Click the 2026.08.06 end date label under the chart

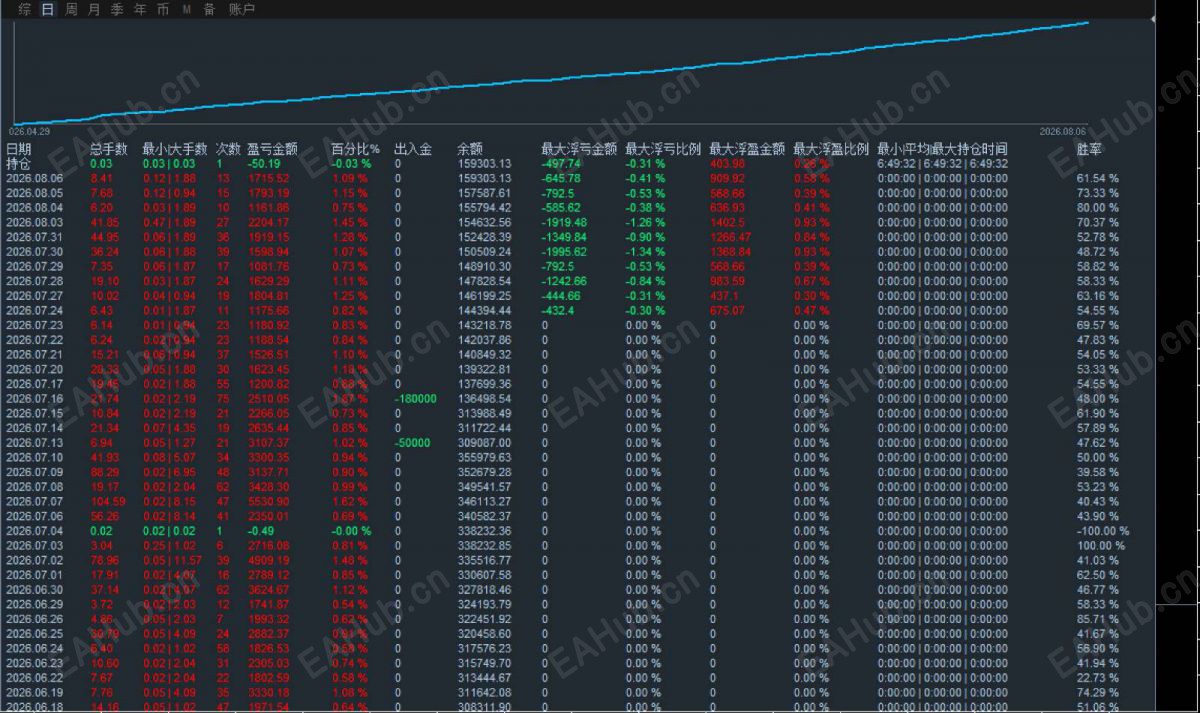click(1062, 131)
